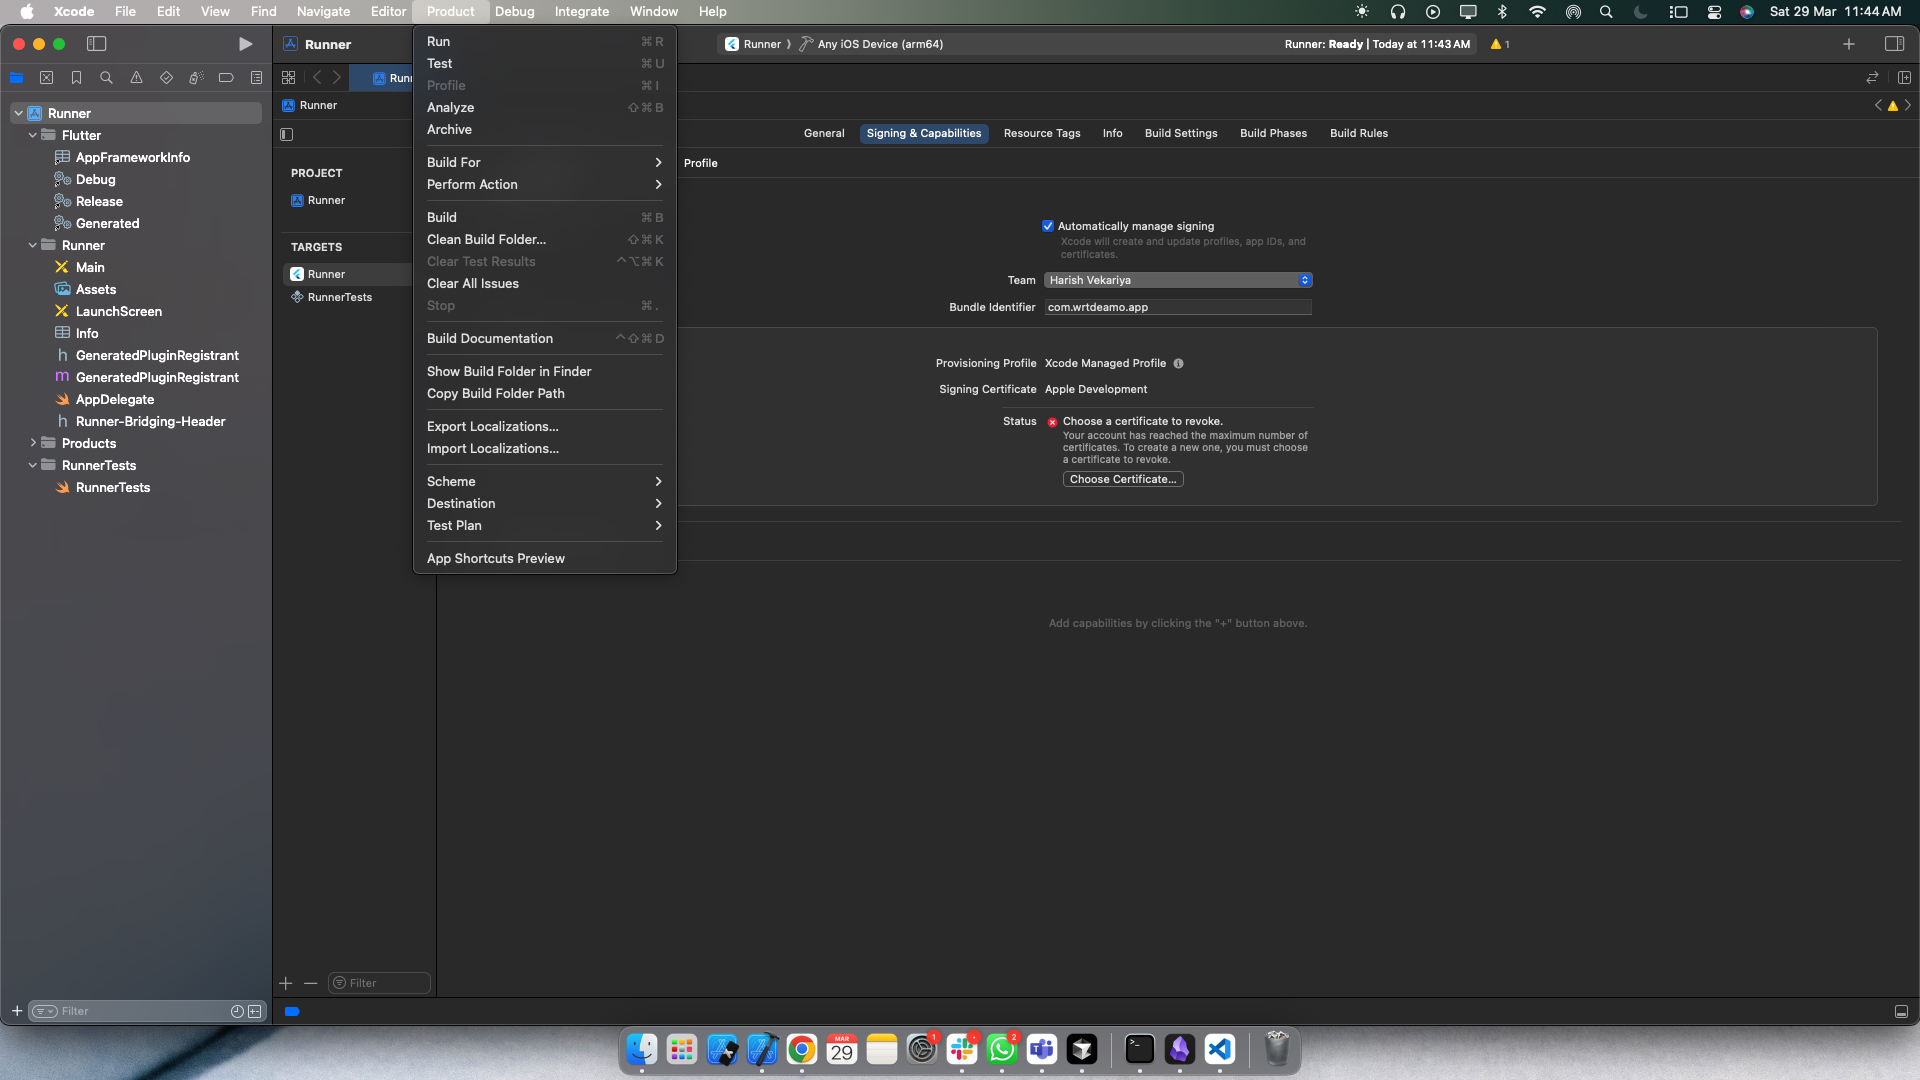Image resolution: width=1920 pixels, height=1080 pixels.
Task: Toggle Automatically manage signing checkbox
Action: pyautogui.click(x=1048, y=226)
